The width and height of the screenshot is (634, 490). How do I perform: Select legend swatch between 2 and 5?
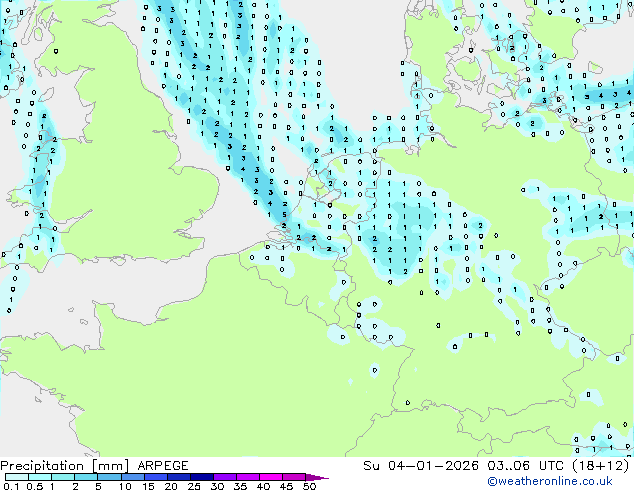pos(86,477)
